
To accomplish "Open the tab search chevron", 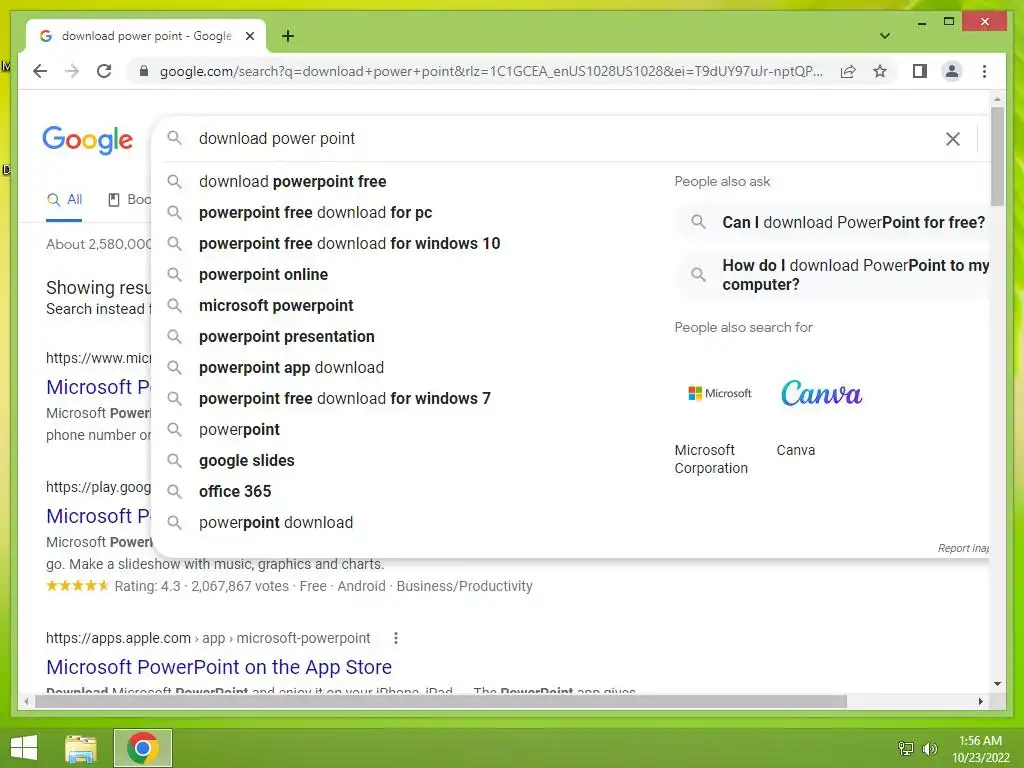I will click(x=885, y=36).
